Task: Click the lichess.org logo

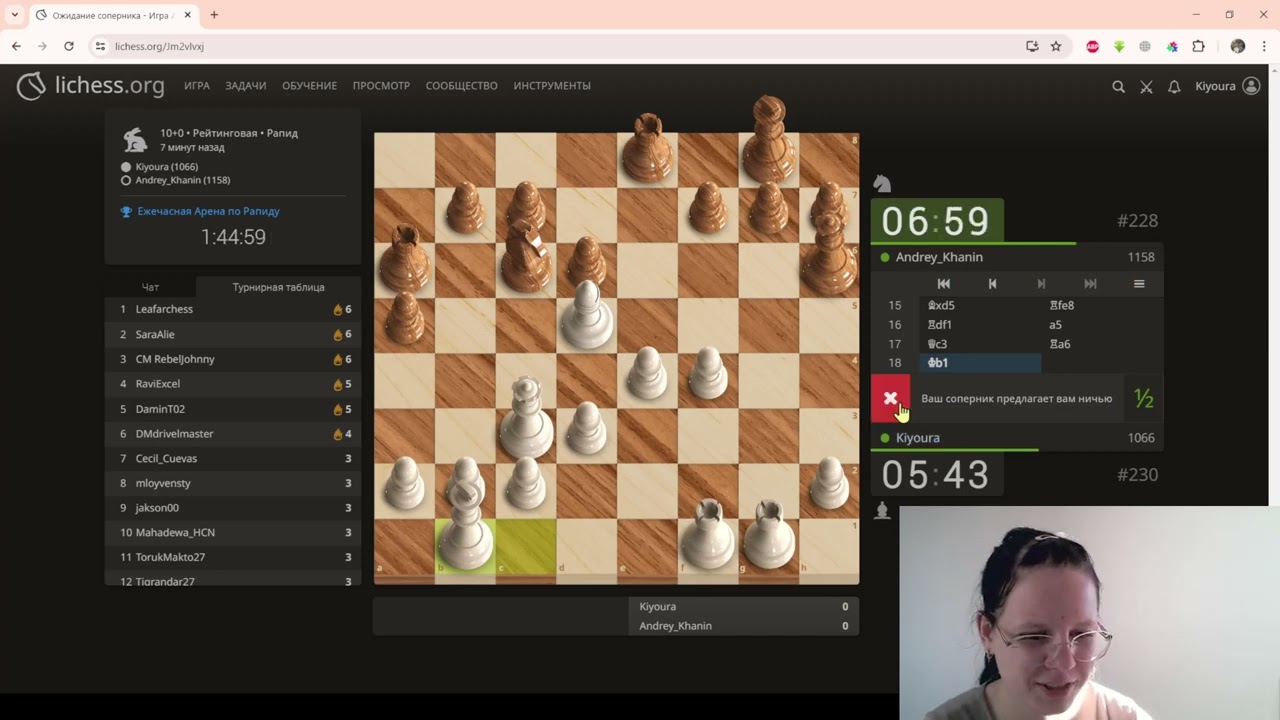Action: (91, 86)
